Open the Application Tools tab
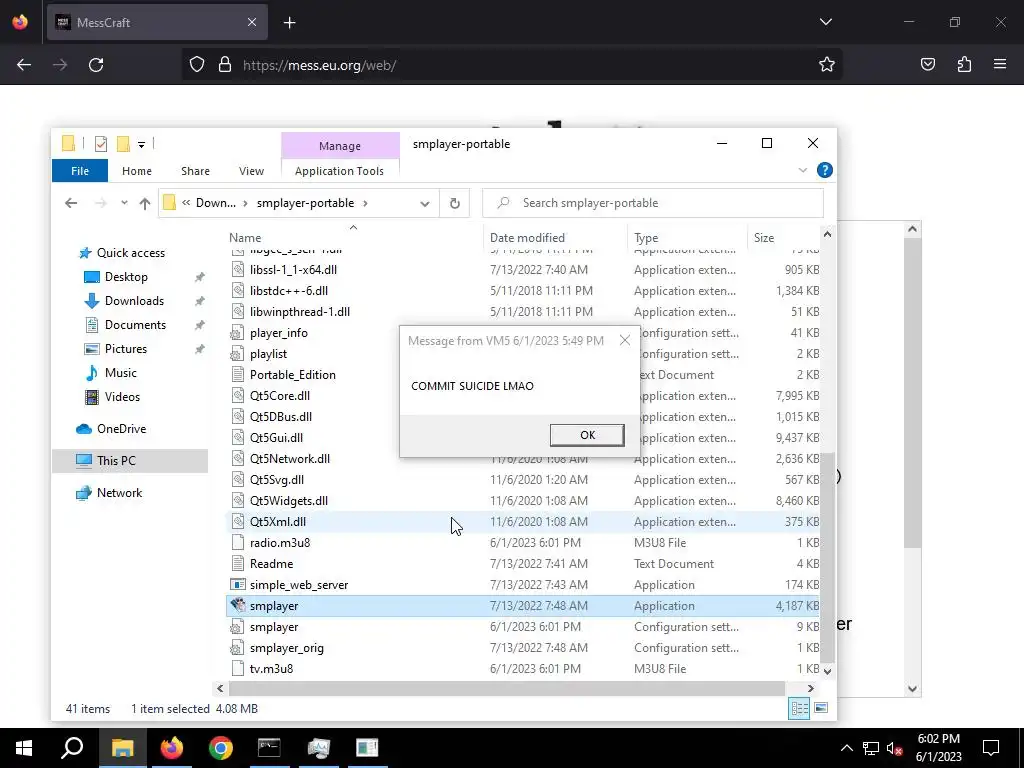The image size is (1024, 768). (x=339, y=171)
